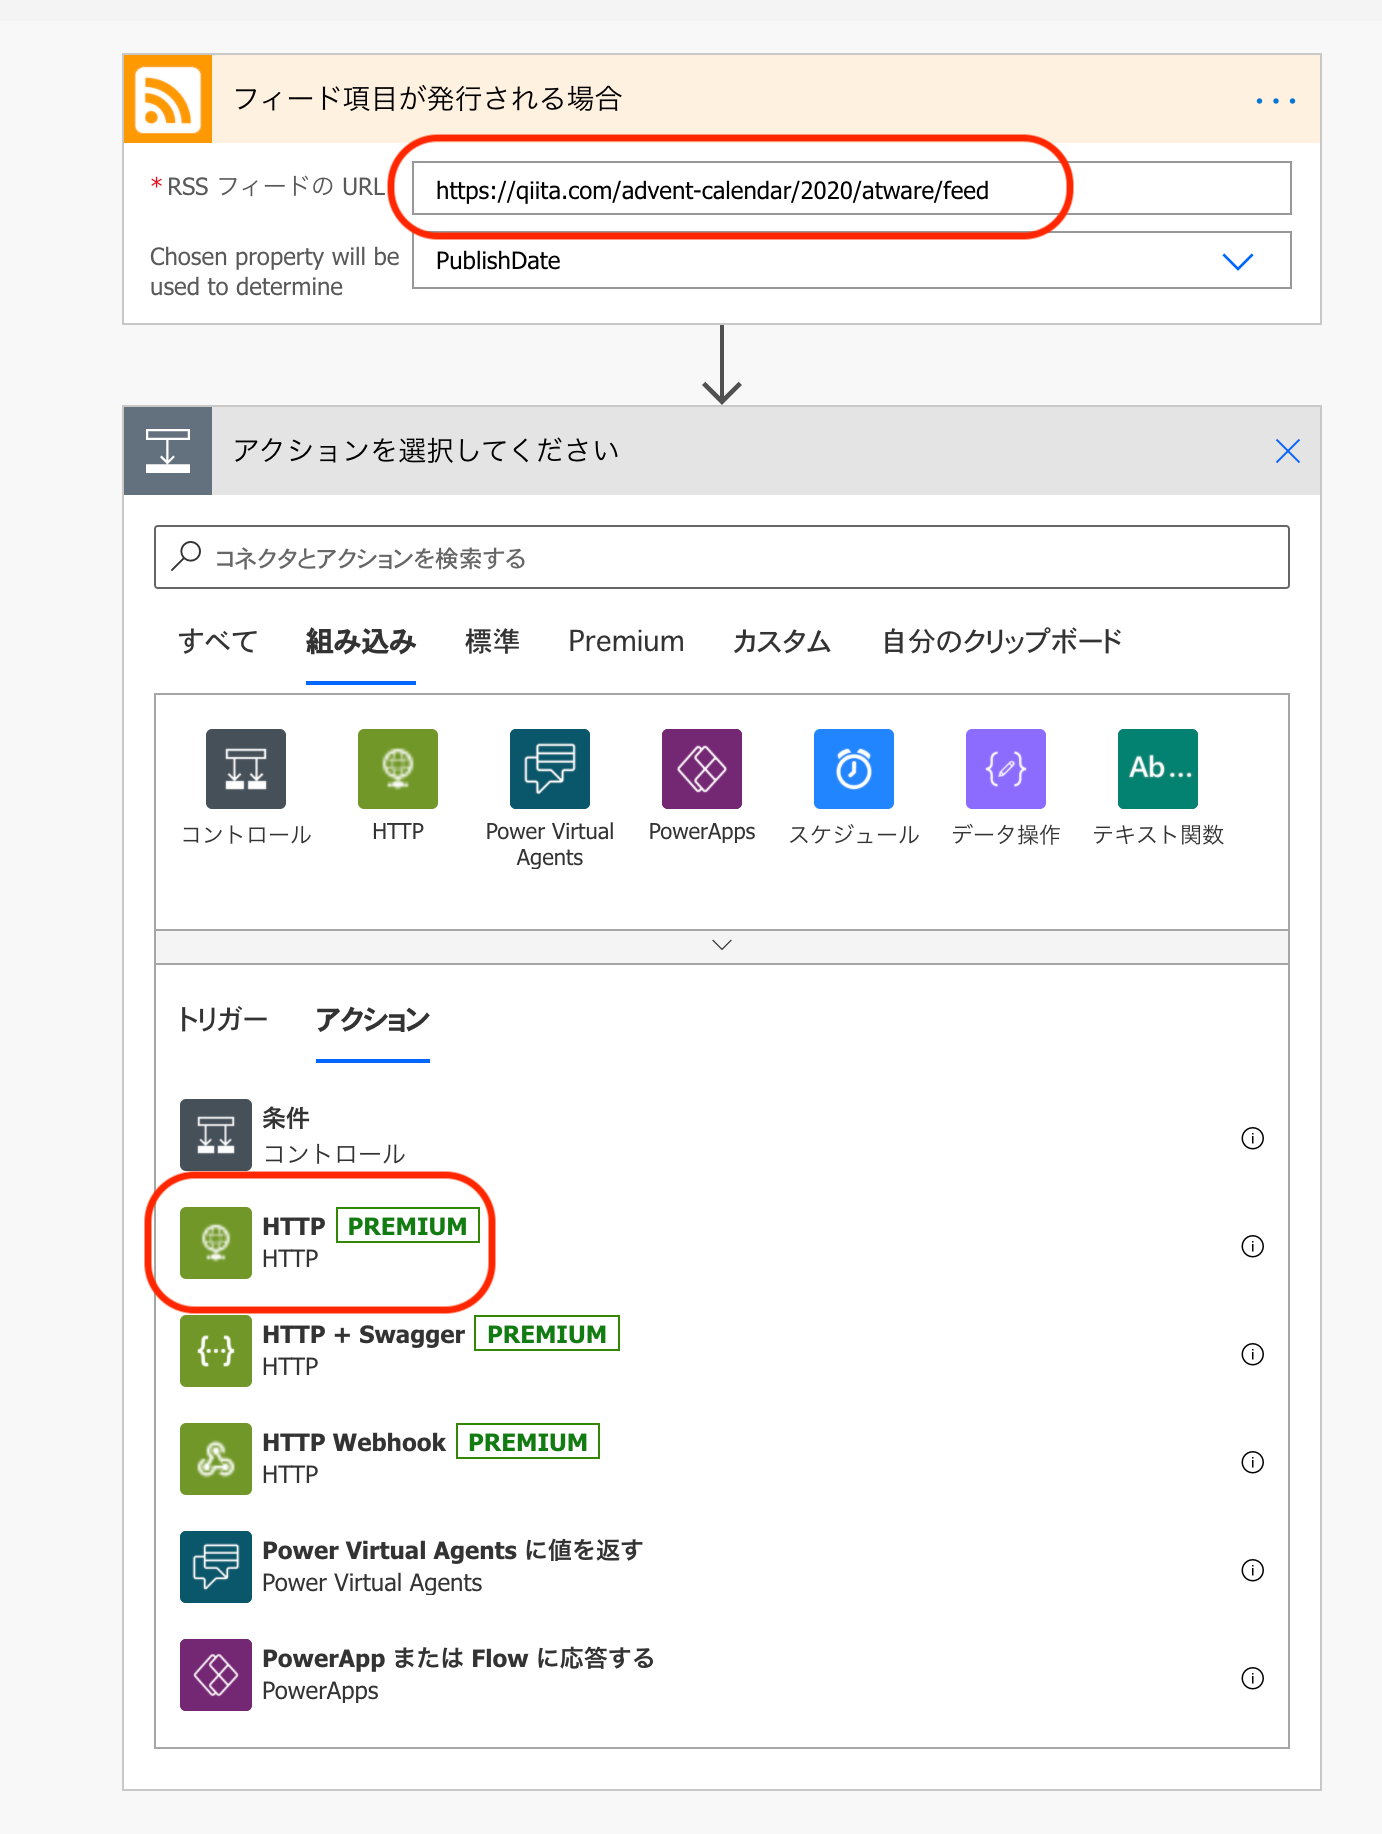Show info for HTTP Webhook action
The width and height of the screenshot is (1382, 1834).
(1252, 1462)
